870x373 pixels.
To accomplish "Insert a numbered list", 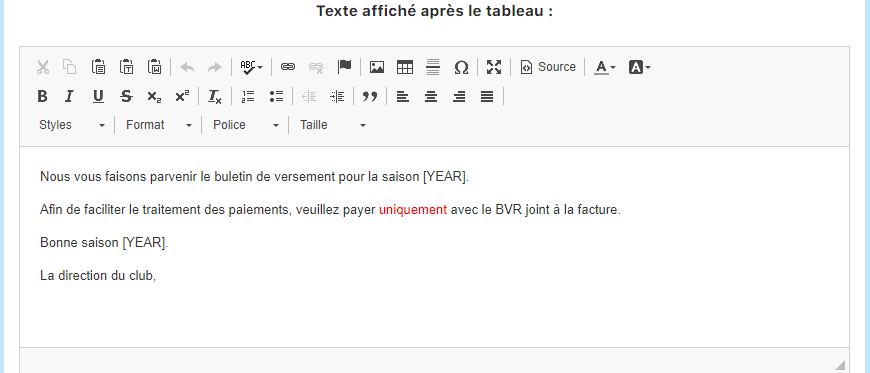I will point(247,97).
